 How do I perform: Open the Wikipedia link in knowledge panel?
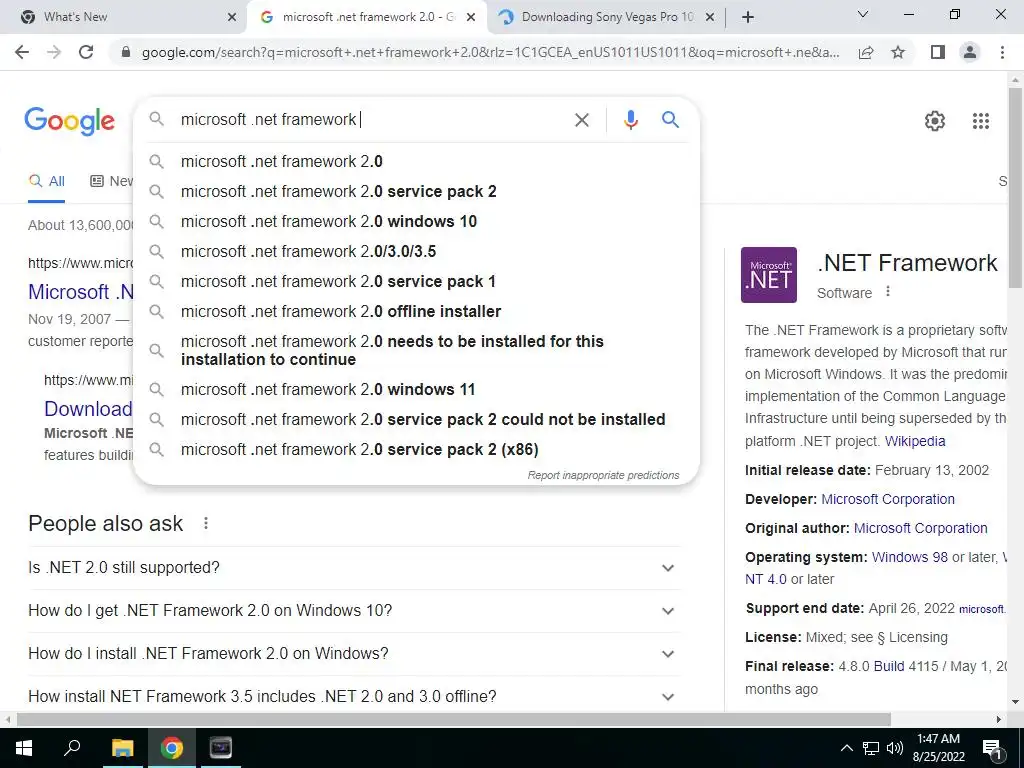click(914, 441)
